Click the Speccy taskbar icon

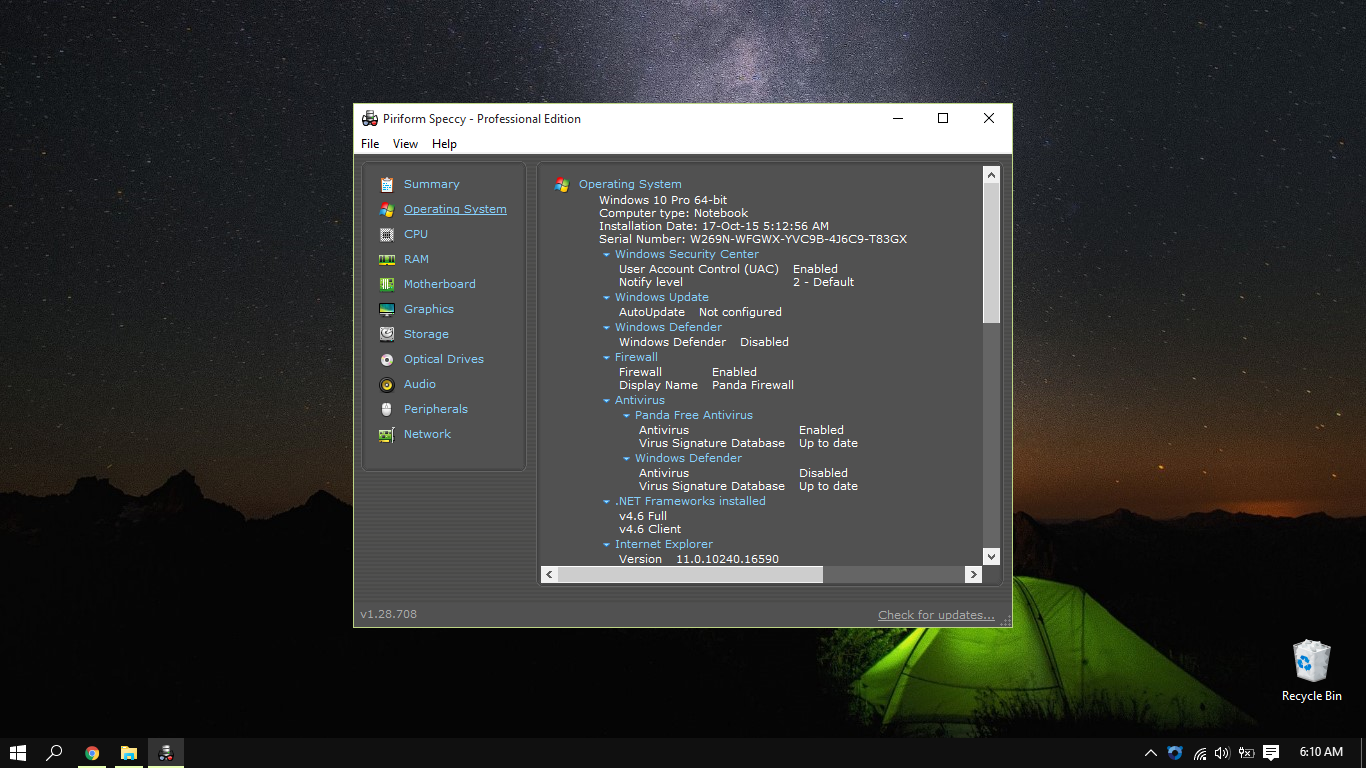(166, 753)
